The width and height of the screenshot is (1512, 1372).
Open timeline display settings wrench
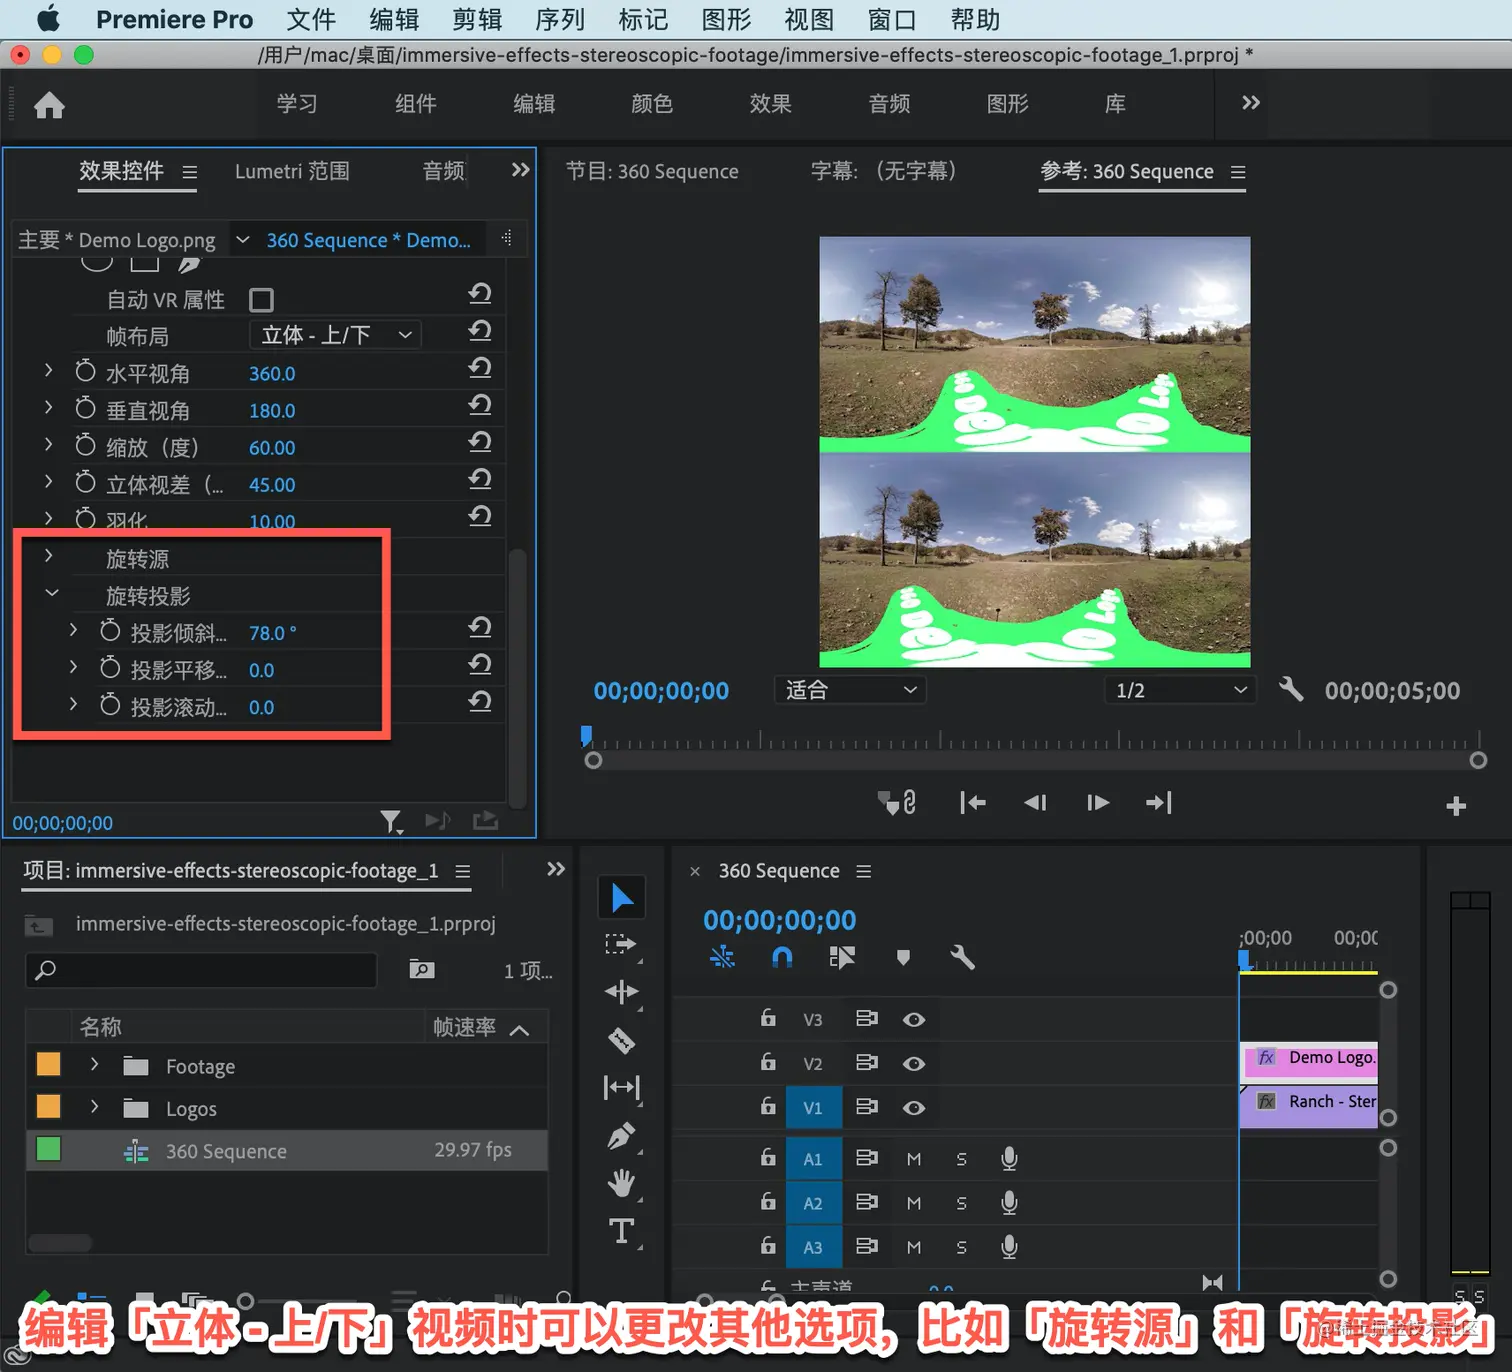click(962, 957)
